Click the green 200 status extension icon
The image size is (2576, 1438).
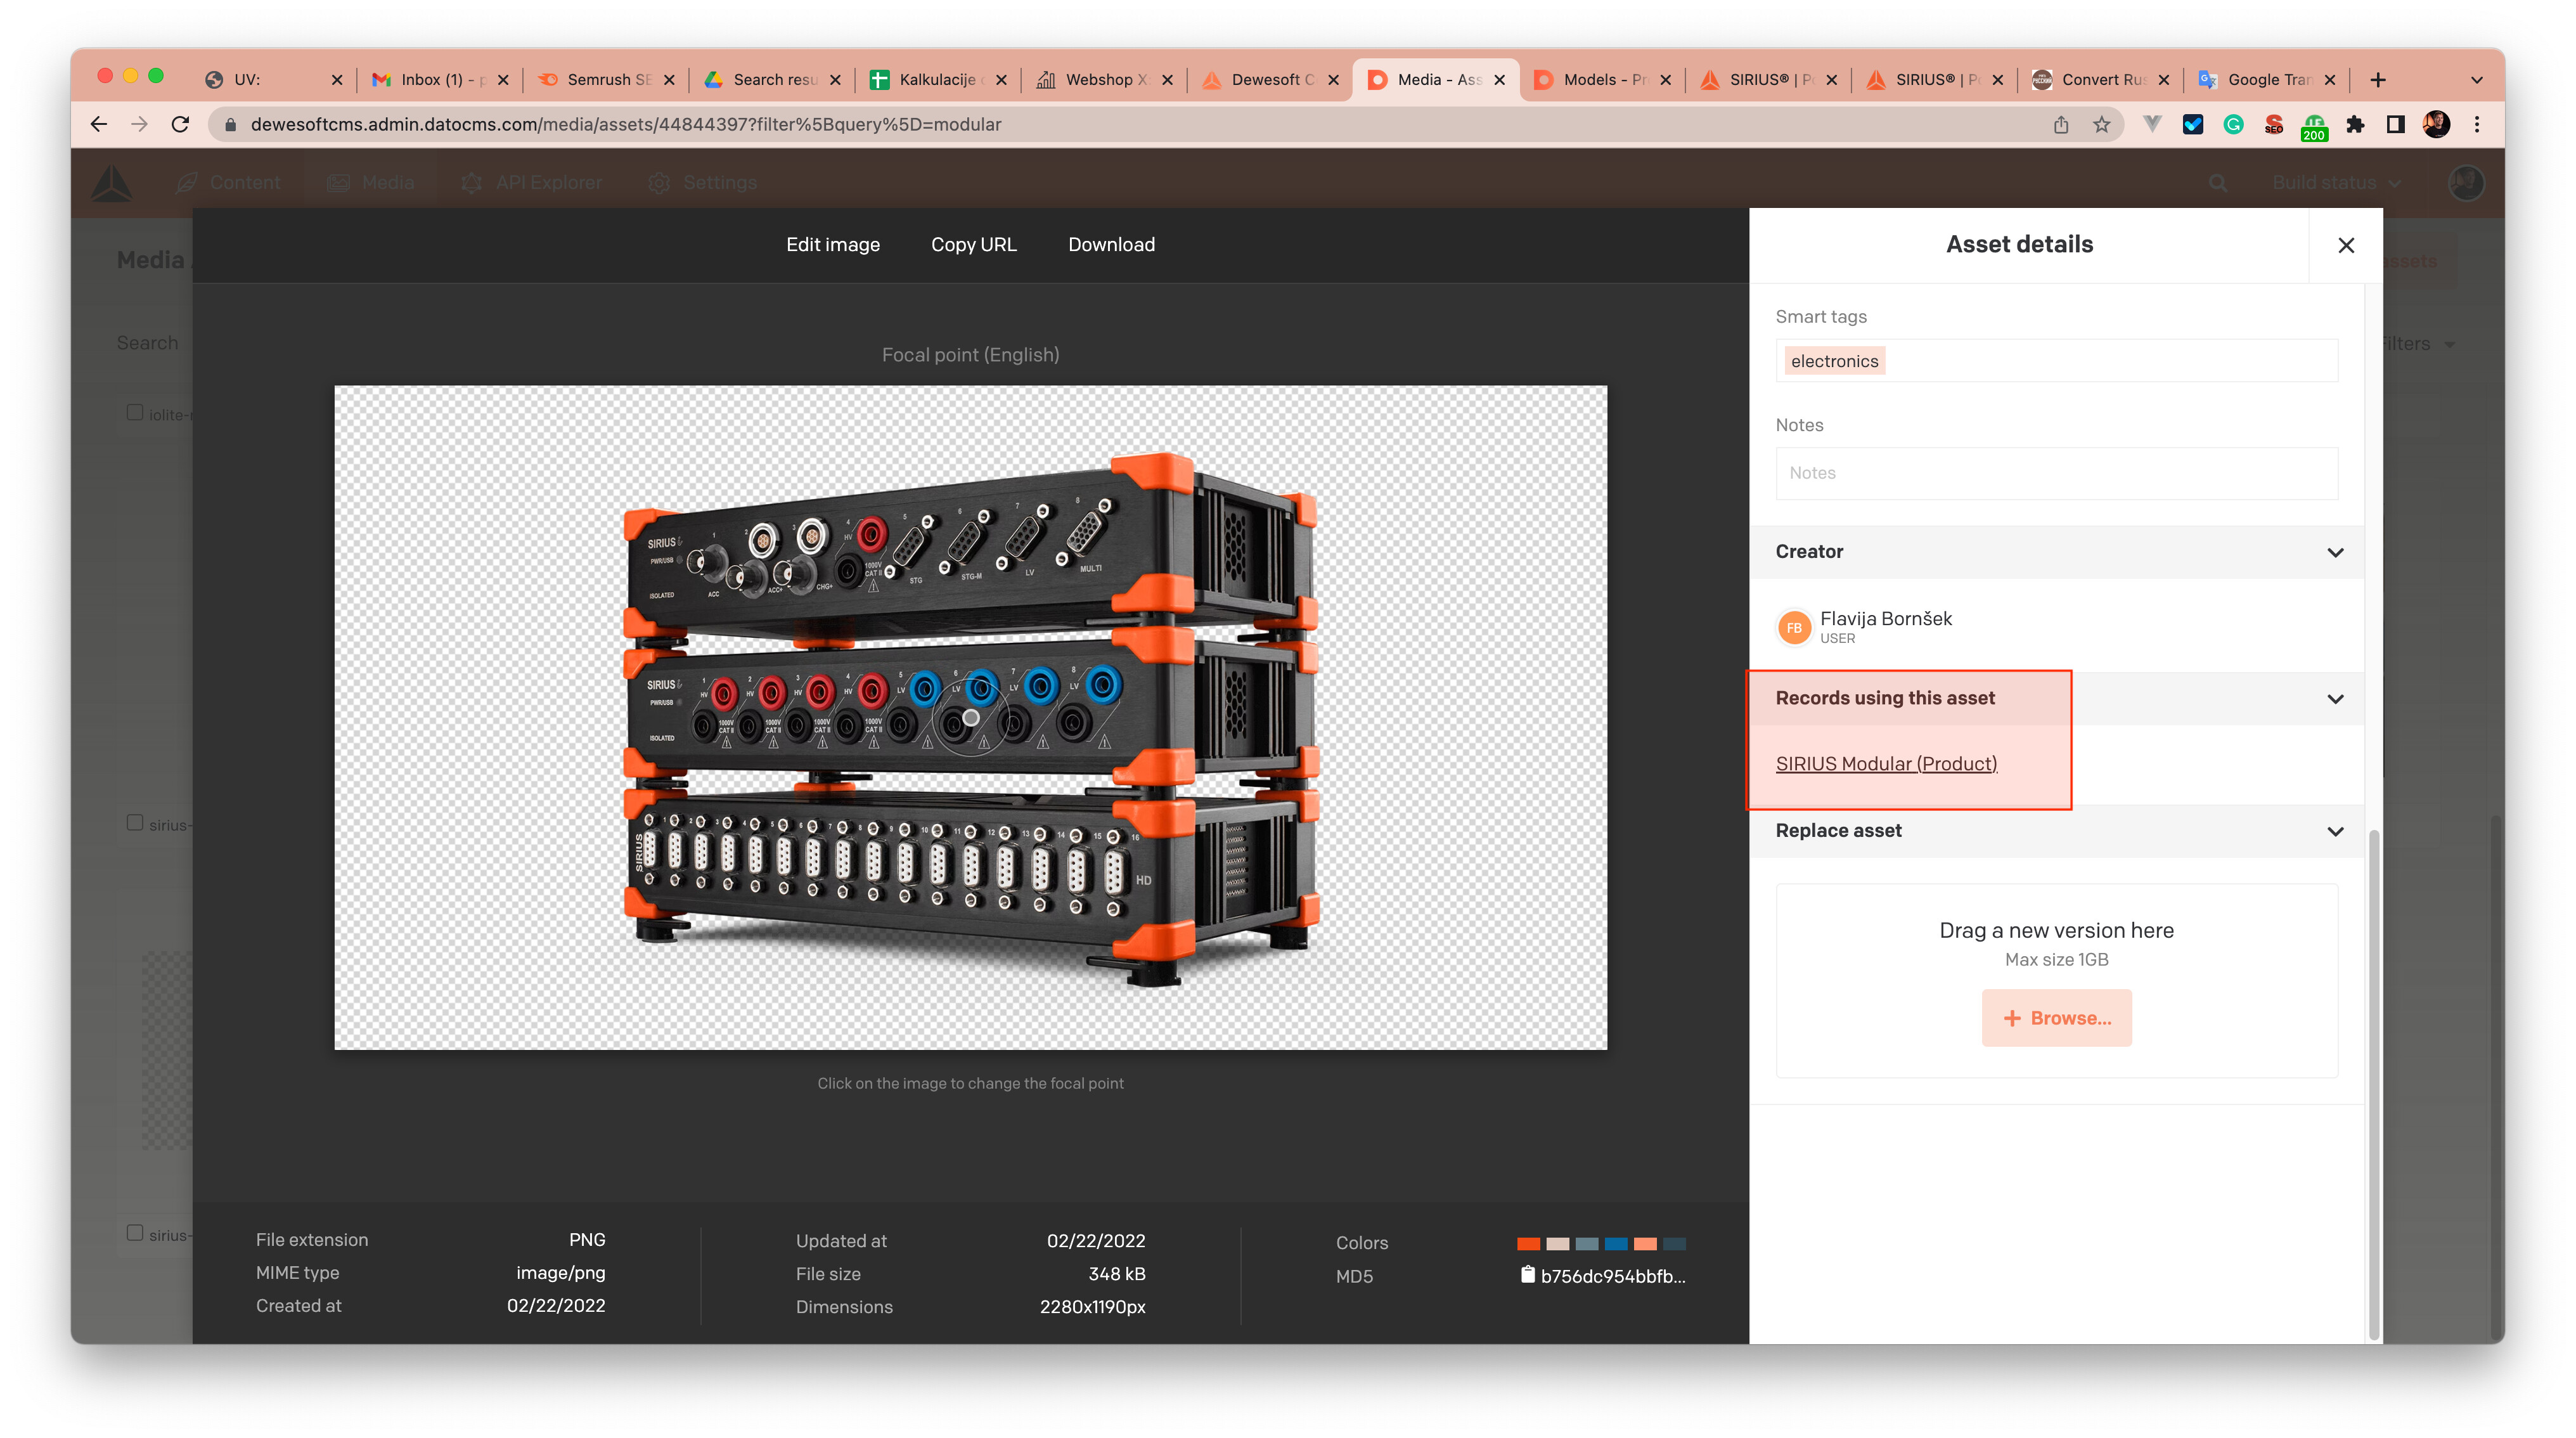click(x=2314, y=126)
